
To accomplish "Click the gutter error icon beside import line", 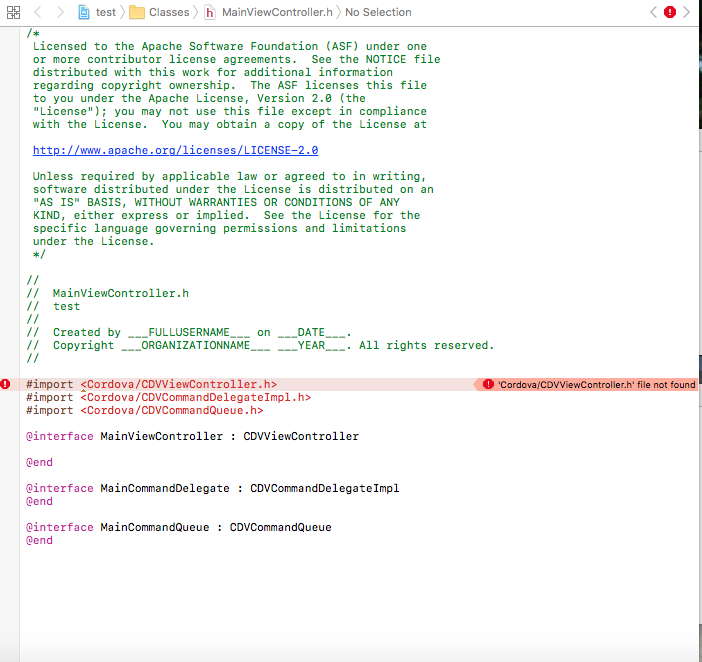I will 5,384.
